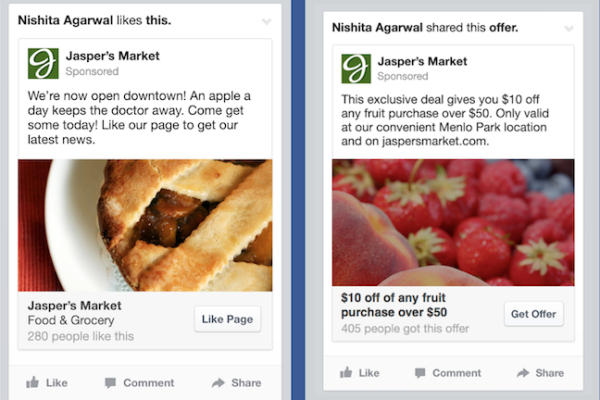Click the Share arrow icon on left post

pyautogui.click(x=218, y=382)
